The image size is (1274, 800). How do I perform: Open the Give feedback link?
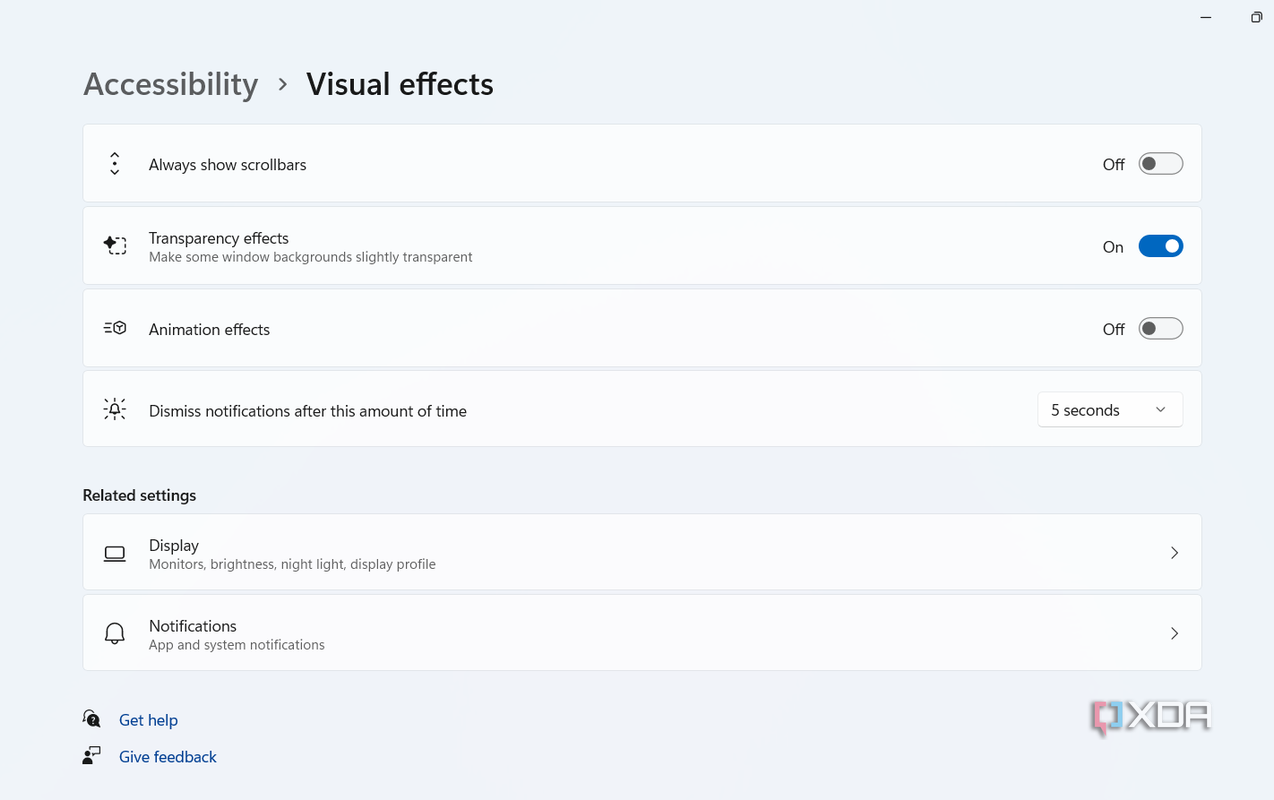168,757
